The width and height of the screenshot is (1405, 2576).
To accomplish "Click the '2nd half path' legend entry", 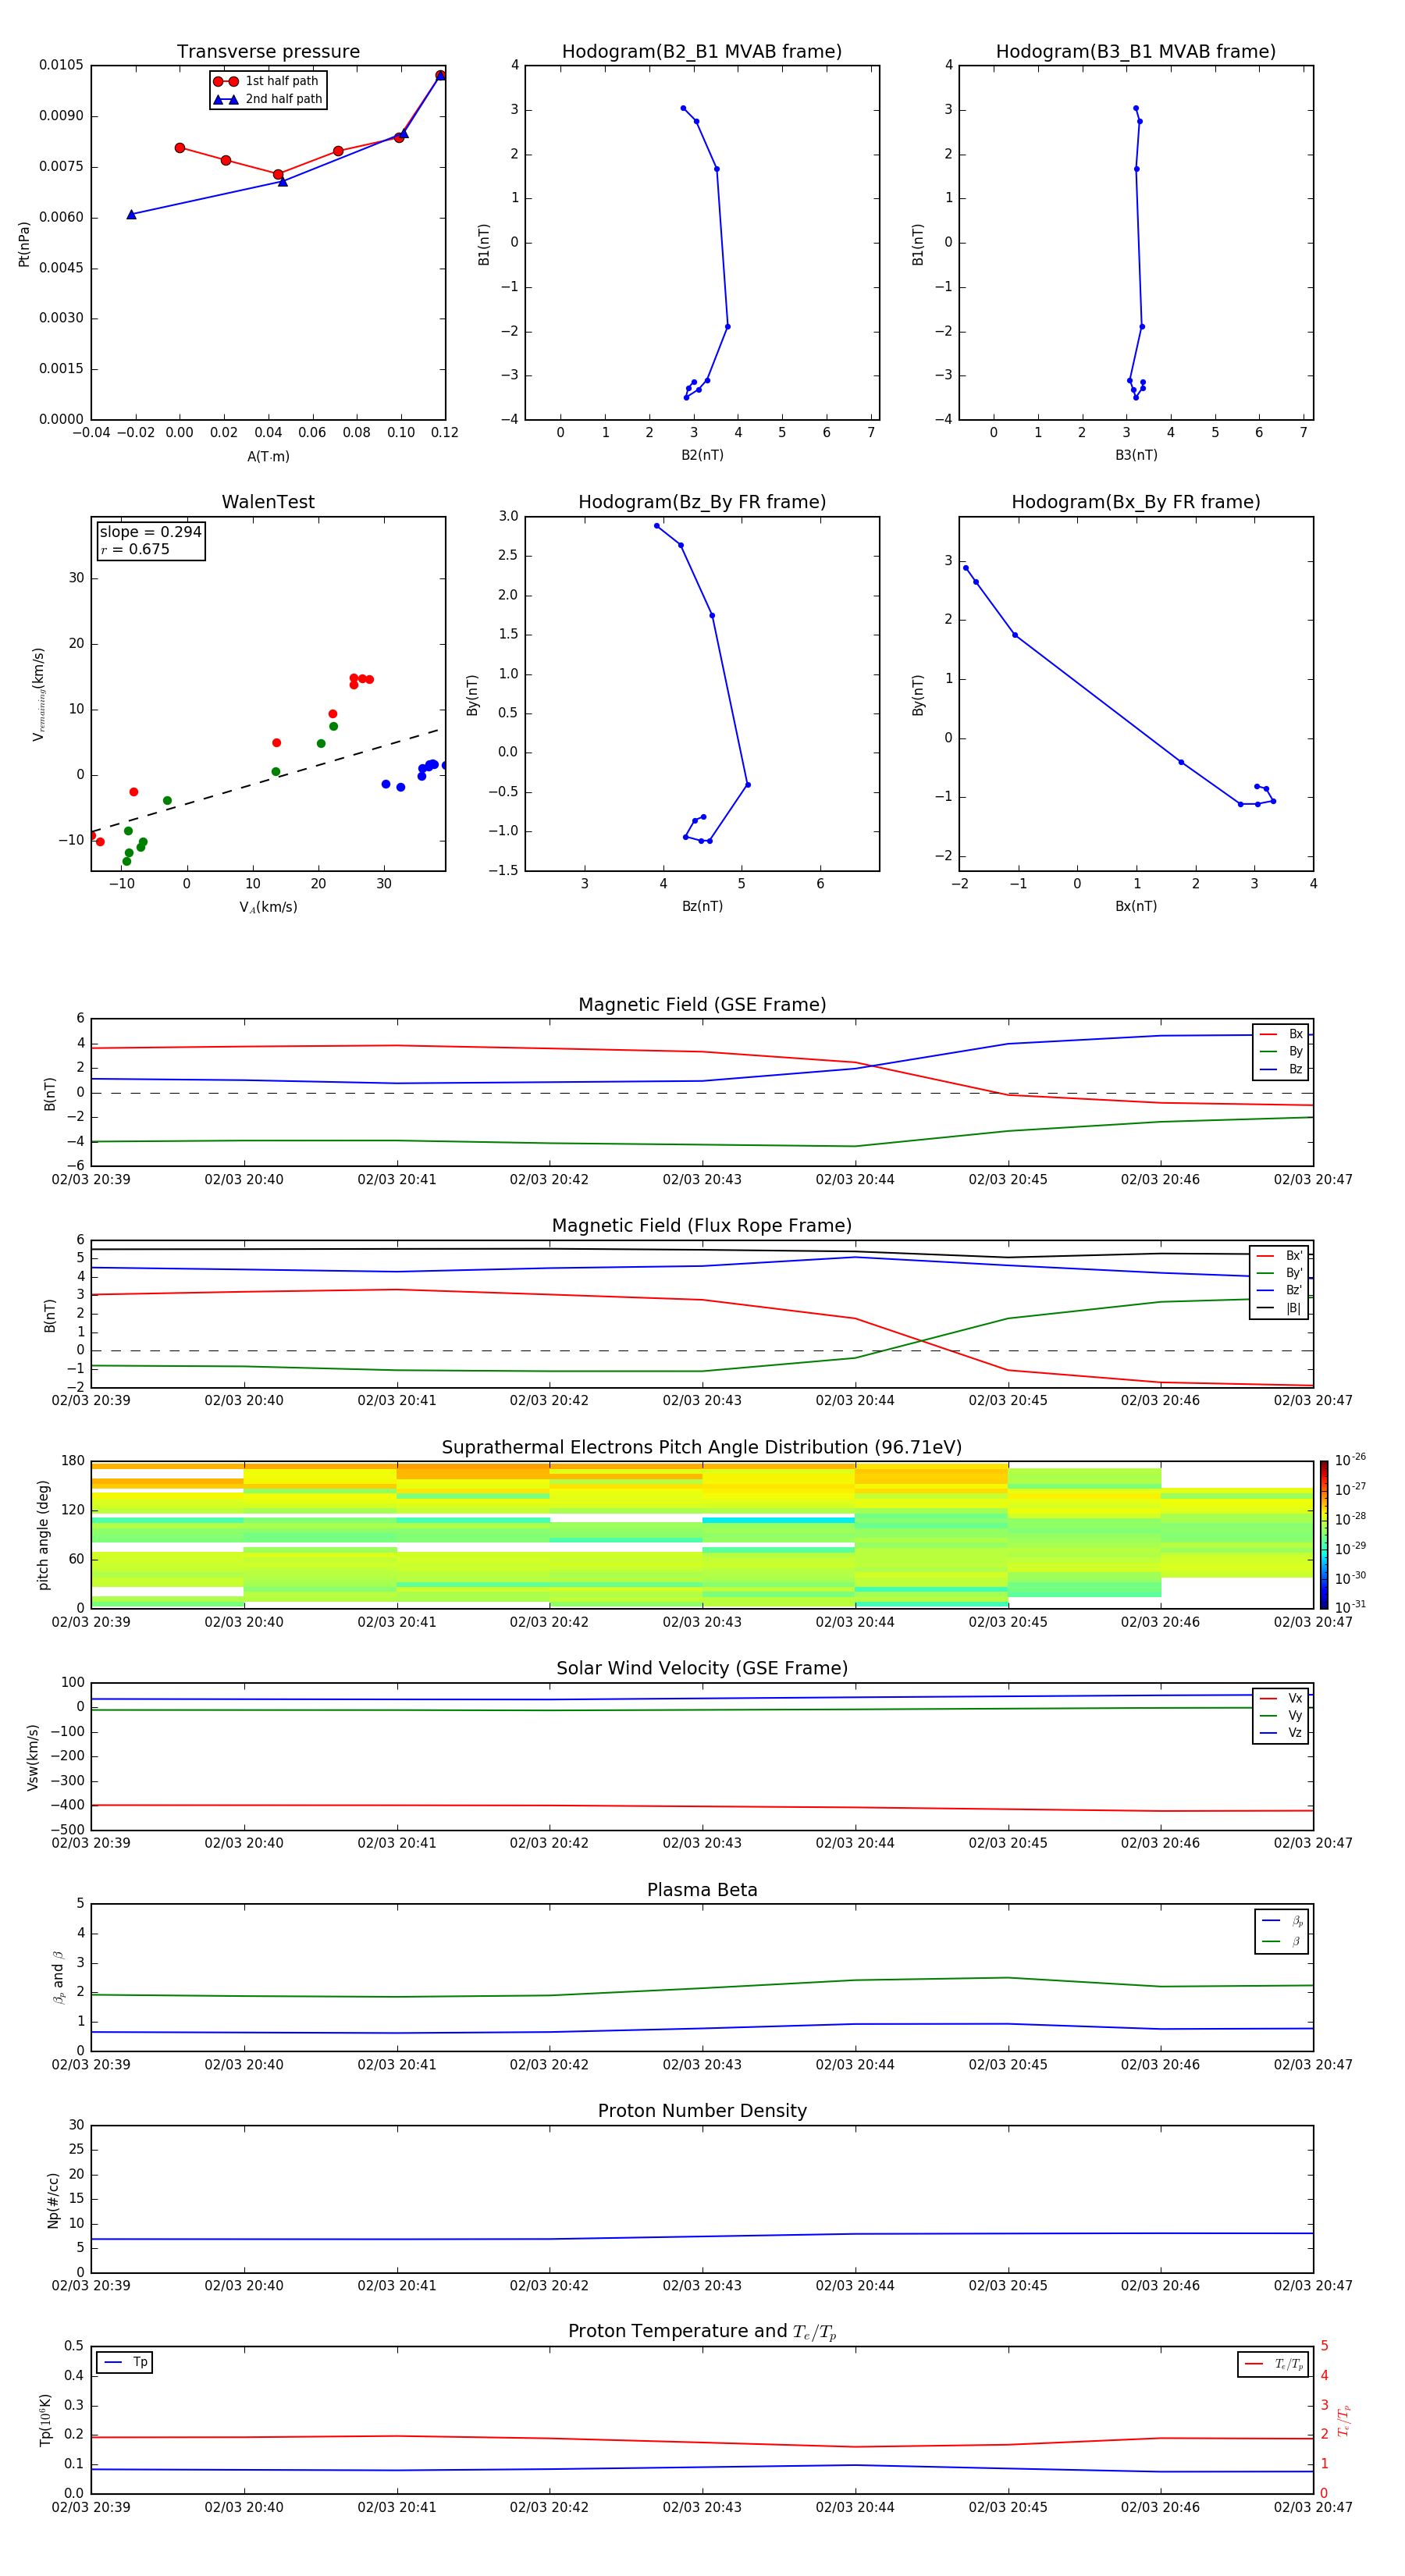I will pos(267,99).
